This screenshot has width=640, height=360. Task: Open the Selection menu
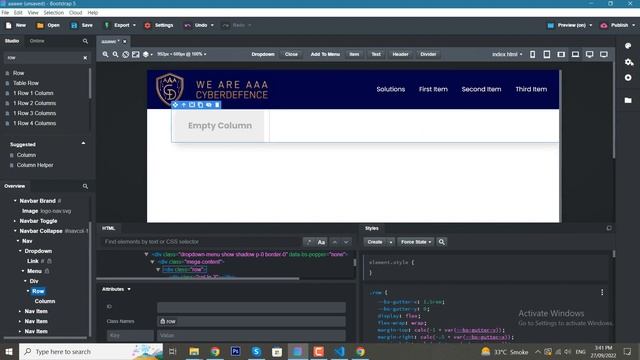coord(53,13)
